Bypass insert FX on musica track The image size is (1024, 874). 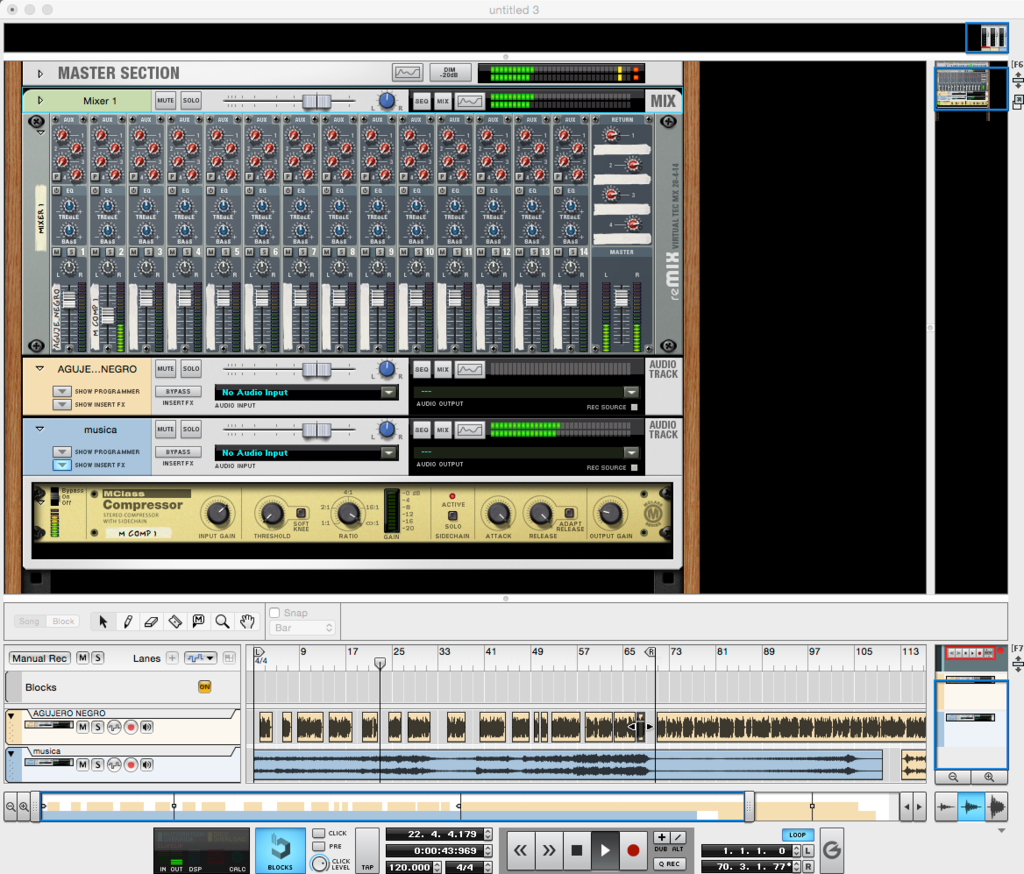(178, 452)
